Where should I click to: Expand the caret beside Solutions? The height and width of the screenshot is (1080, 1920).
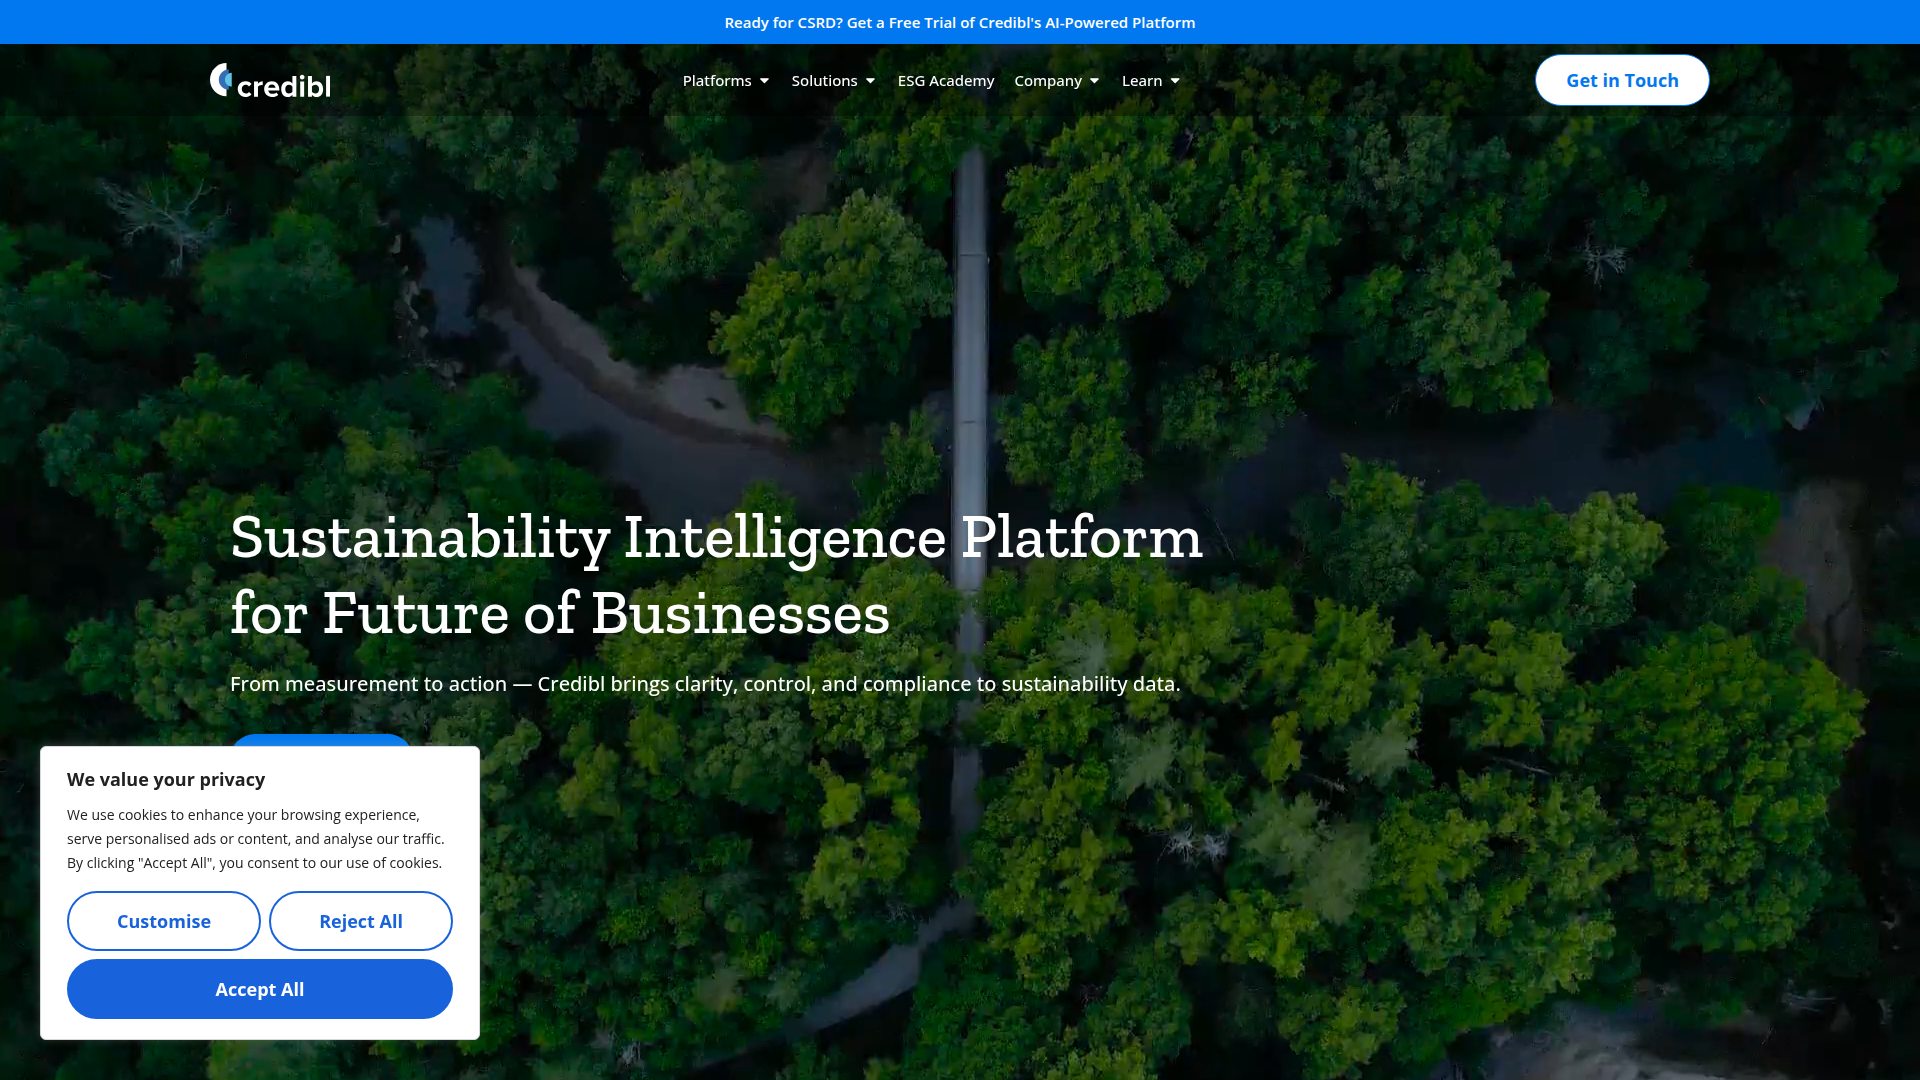[870, 81]
